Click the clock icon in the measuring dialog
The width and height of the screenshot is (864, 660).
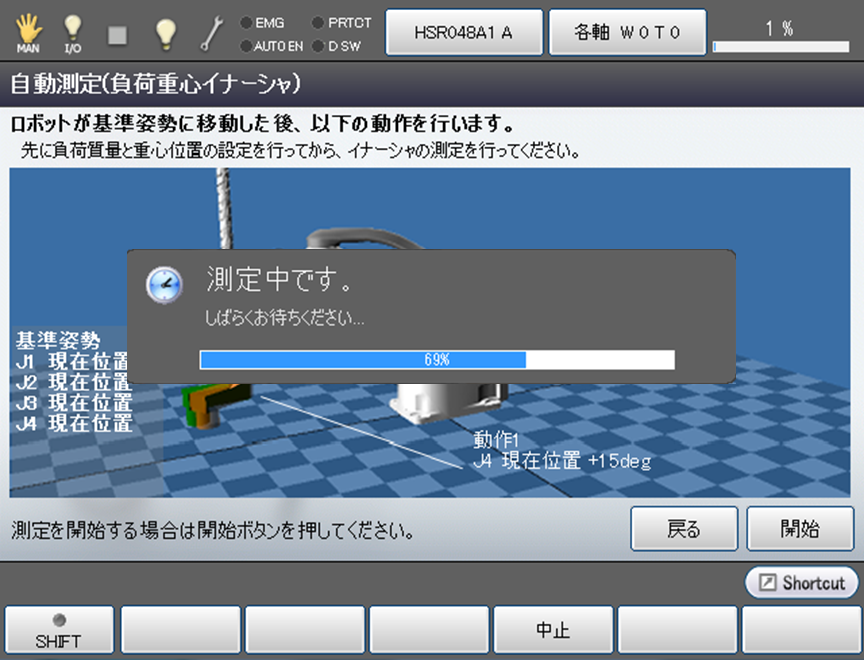[x=164, y=285]
